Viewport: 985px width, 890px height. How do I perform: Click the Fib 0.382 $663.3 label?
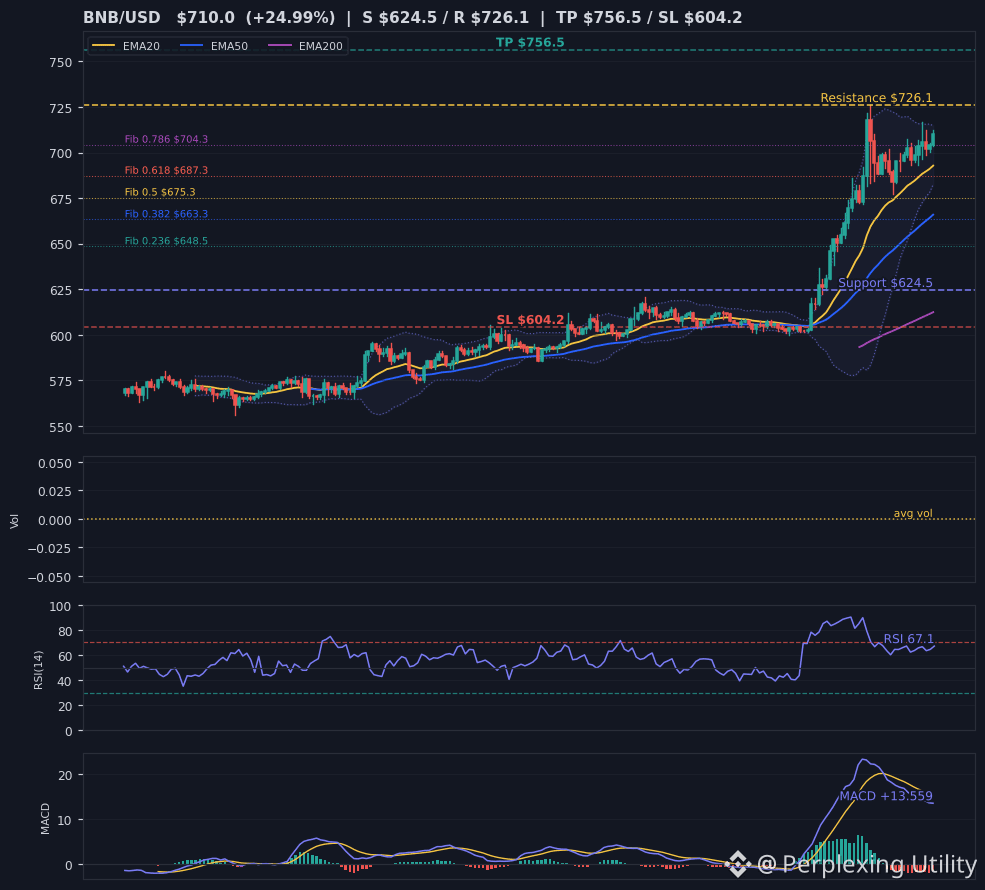[166, 214]
